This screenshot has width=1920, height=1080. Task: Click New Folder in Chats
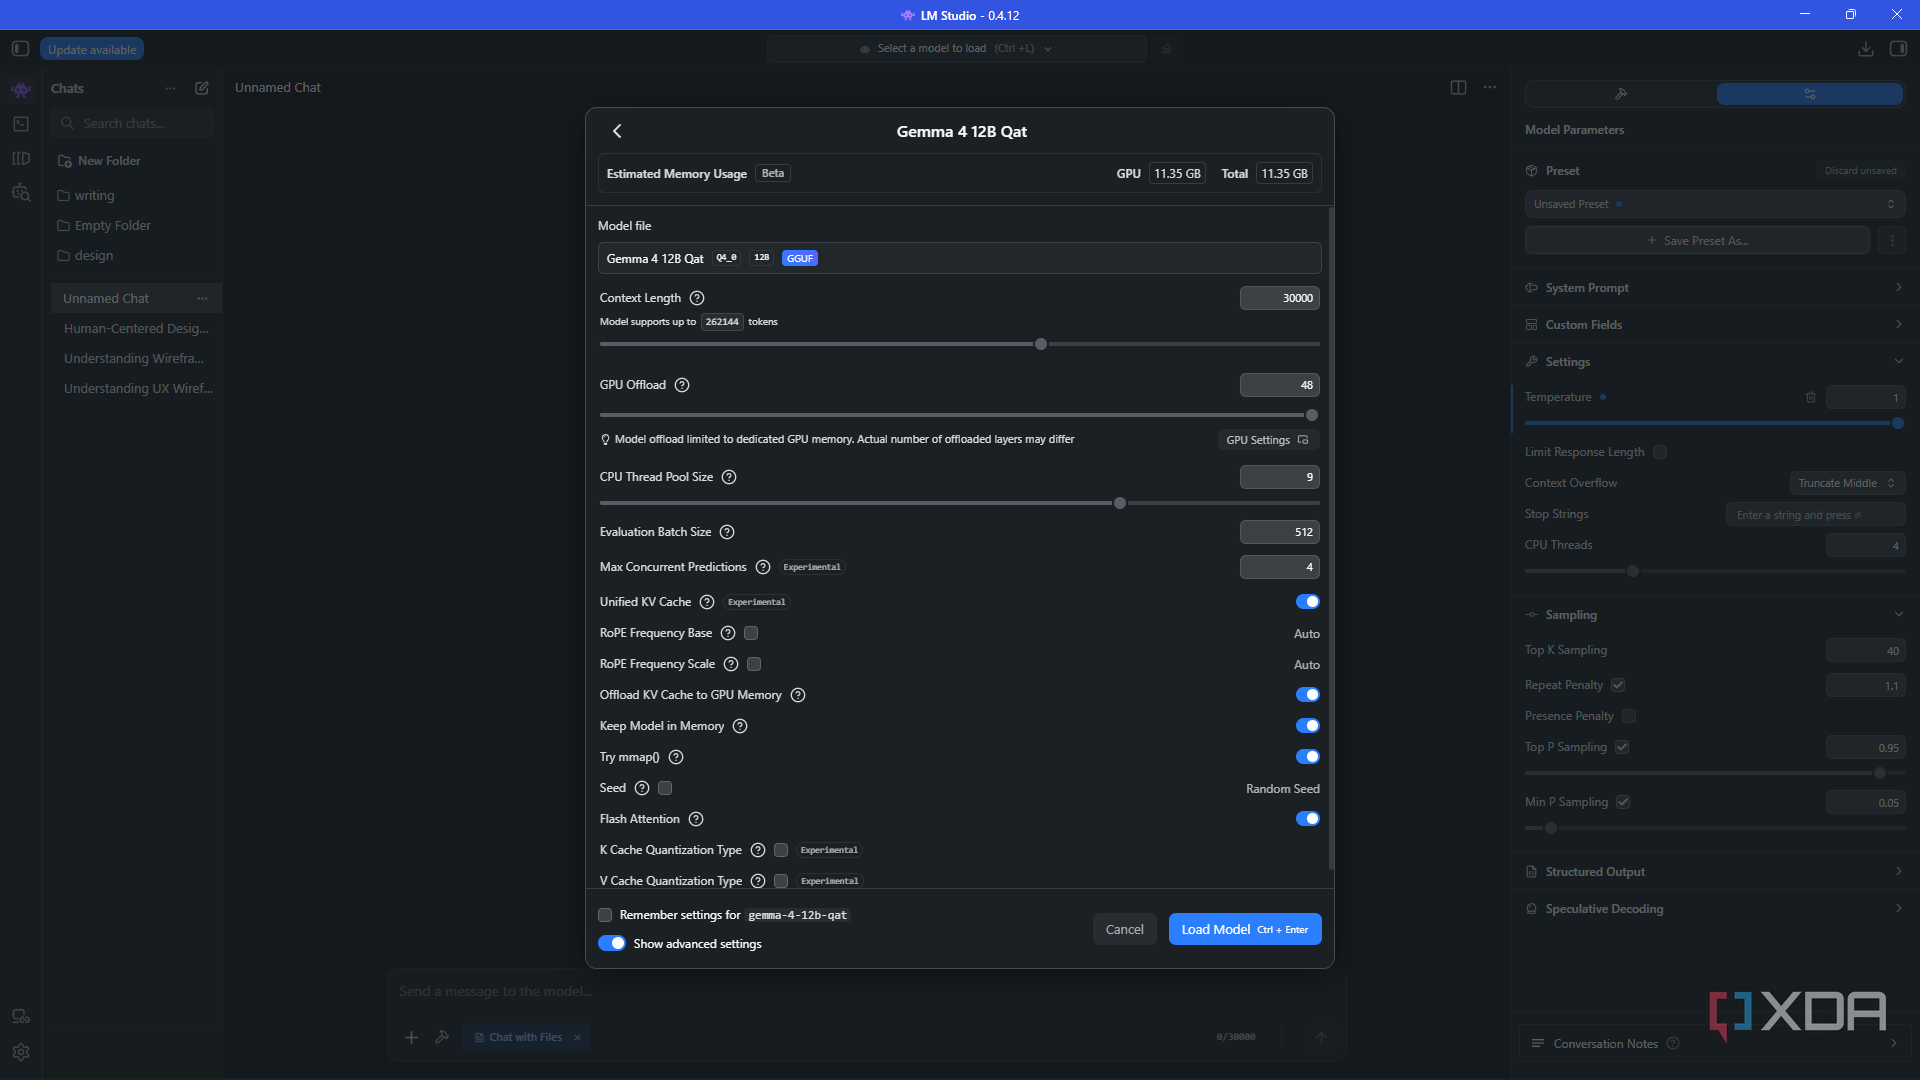click(100, 161)
